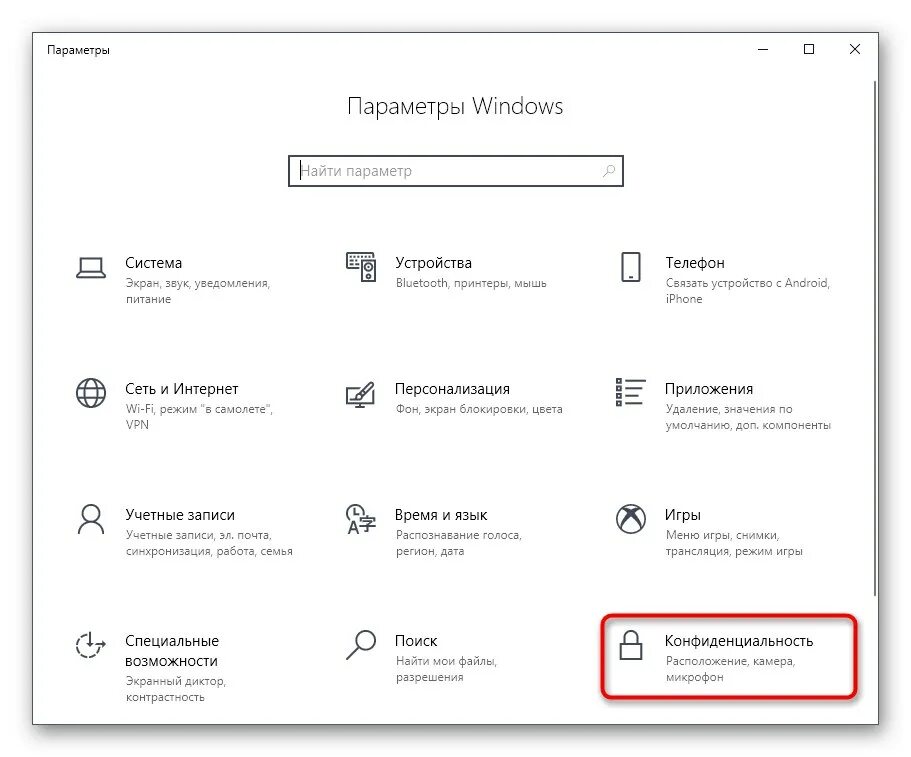Select the Время и язык title
The height and width of the screenshot is (757, 911).
tap(441, 515)
